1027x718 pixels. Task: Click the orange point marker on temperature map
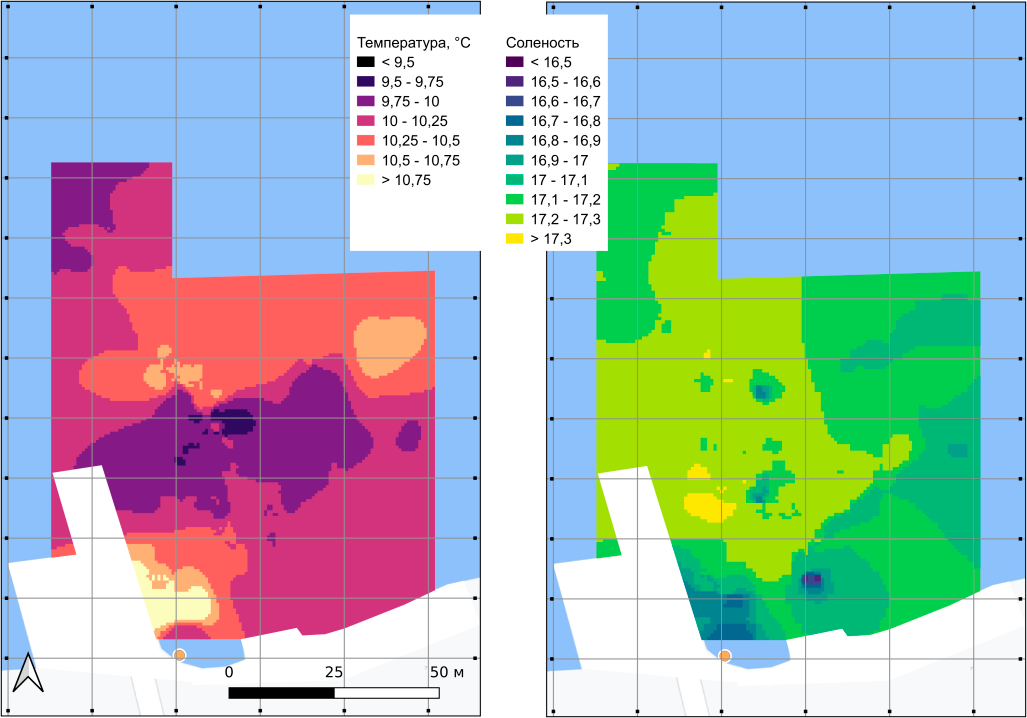(179, 654)
